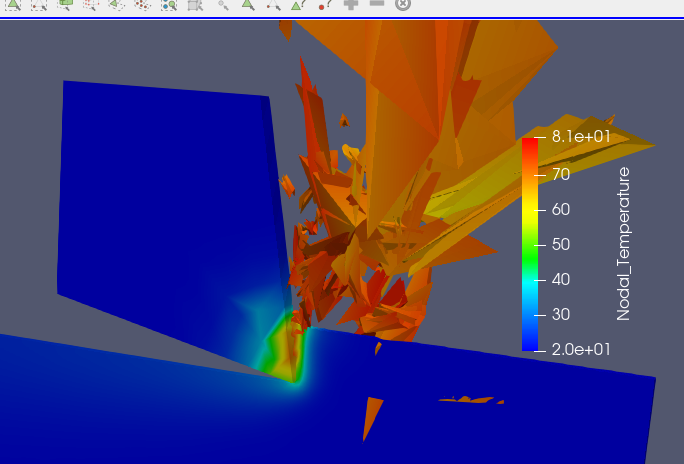Choose the Select Cells Through frustum tool

pos(65,5)
